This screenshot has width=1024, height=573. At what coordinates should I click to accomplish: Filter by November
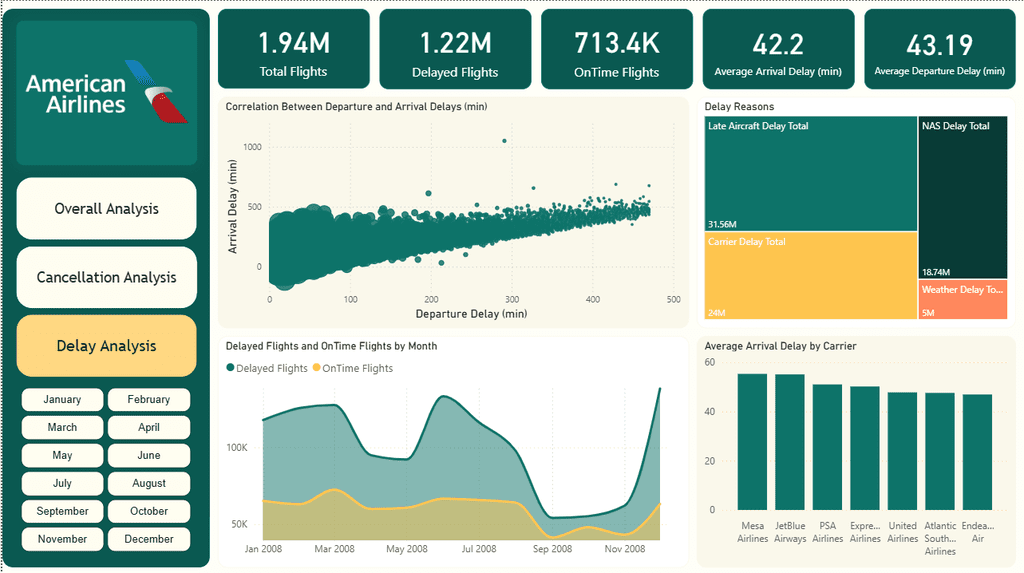pos(62,539)
